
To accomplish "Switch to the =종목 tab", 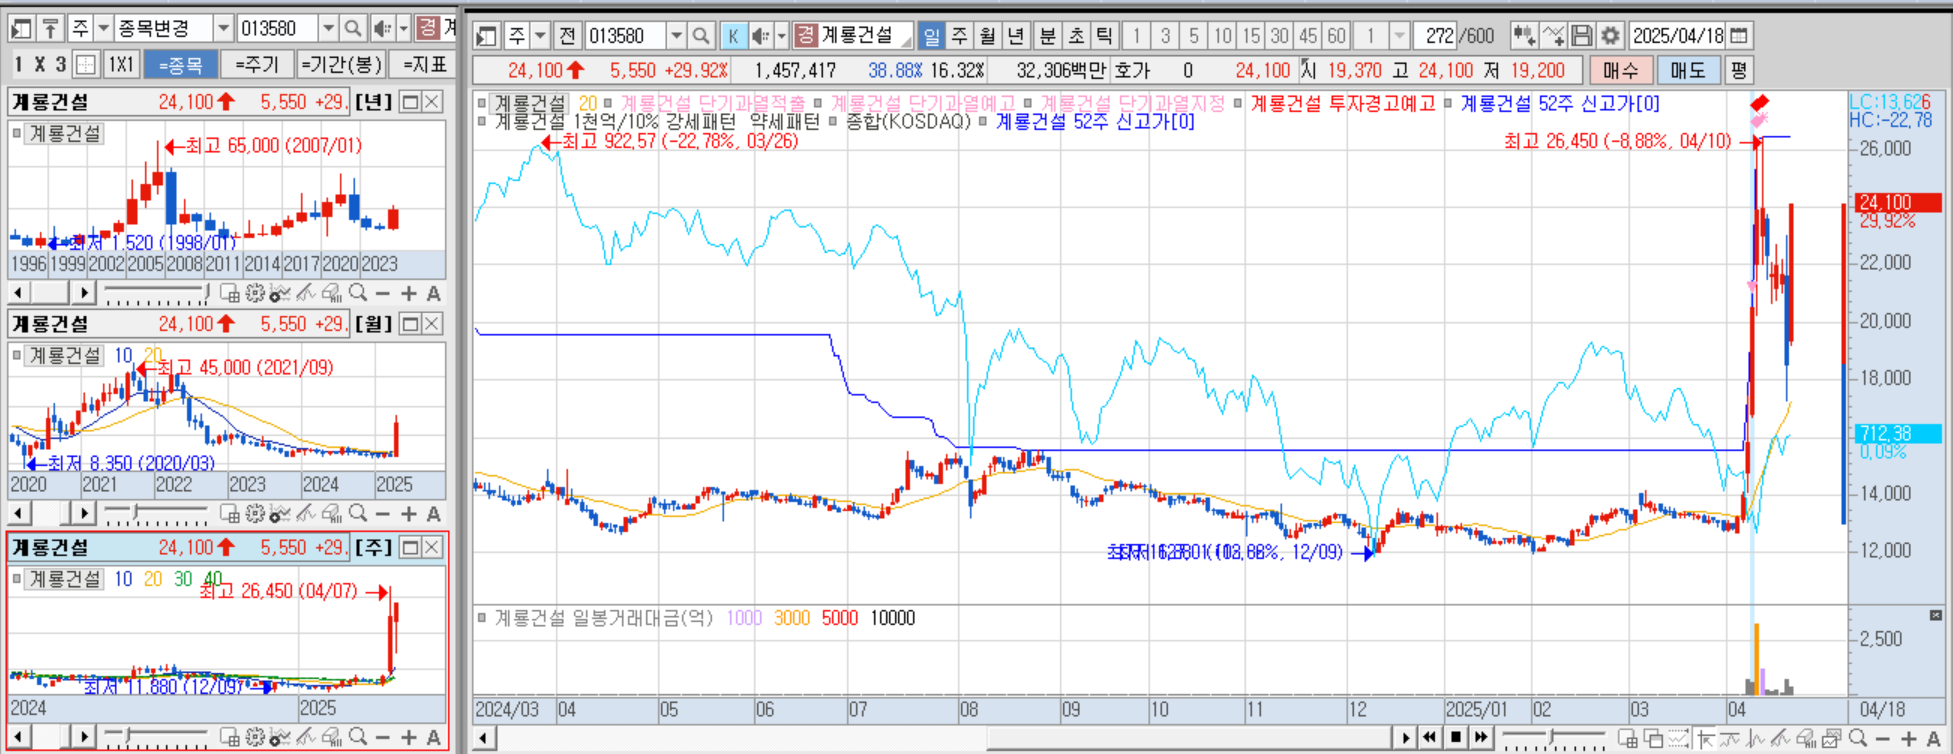I will [180, 65].
